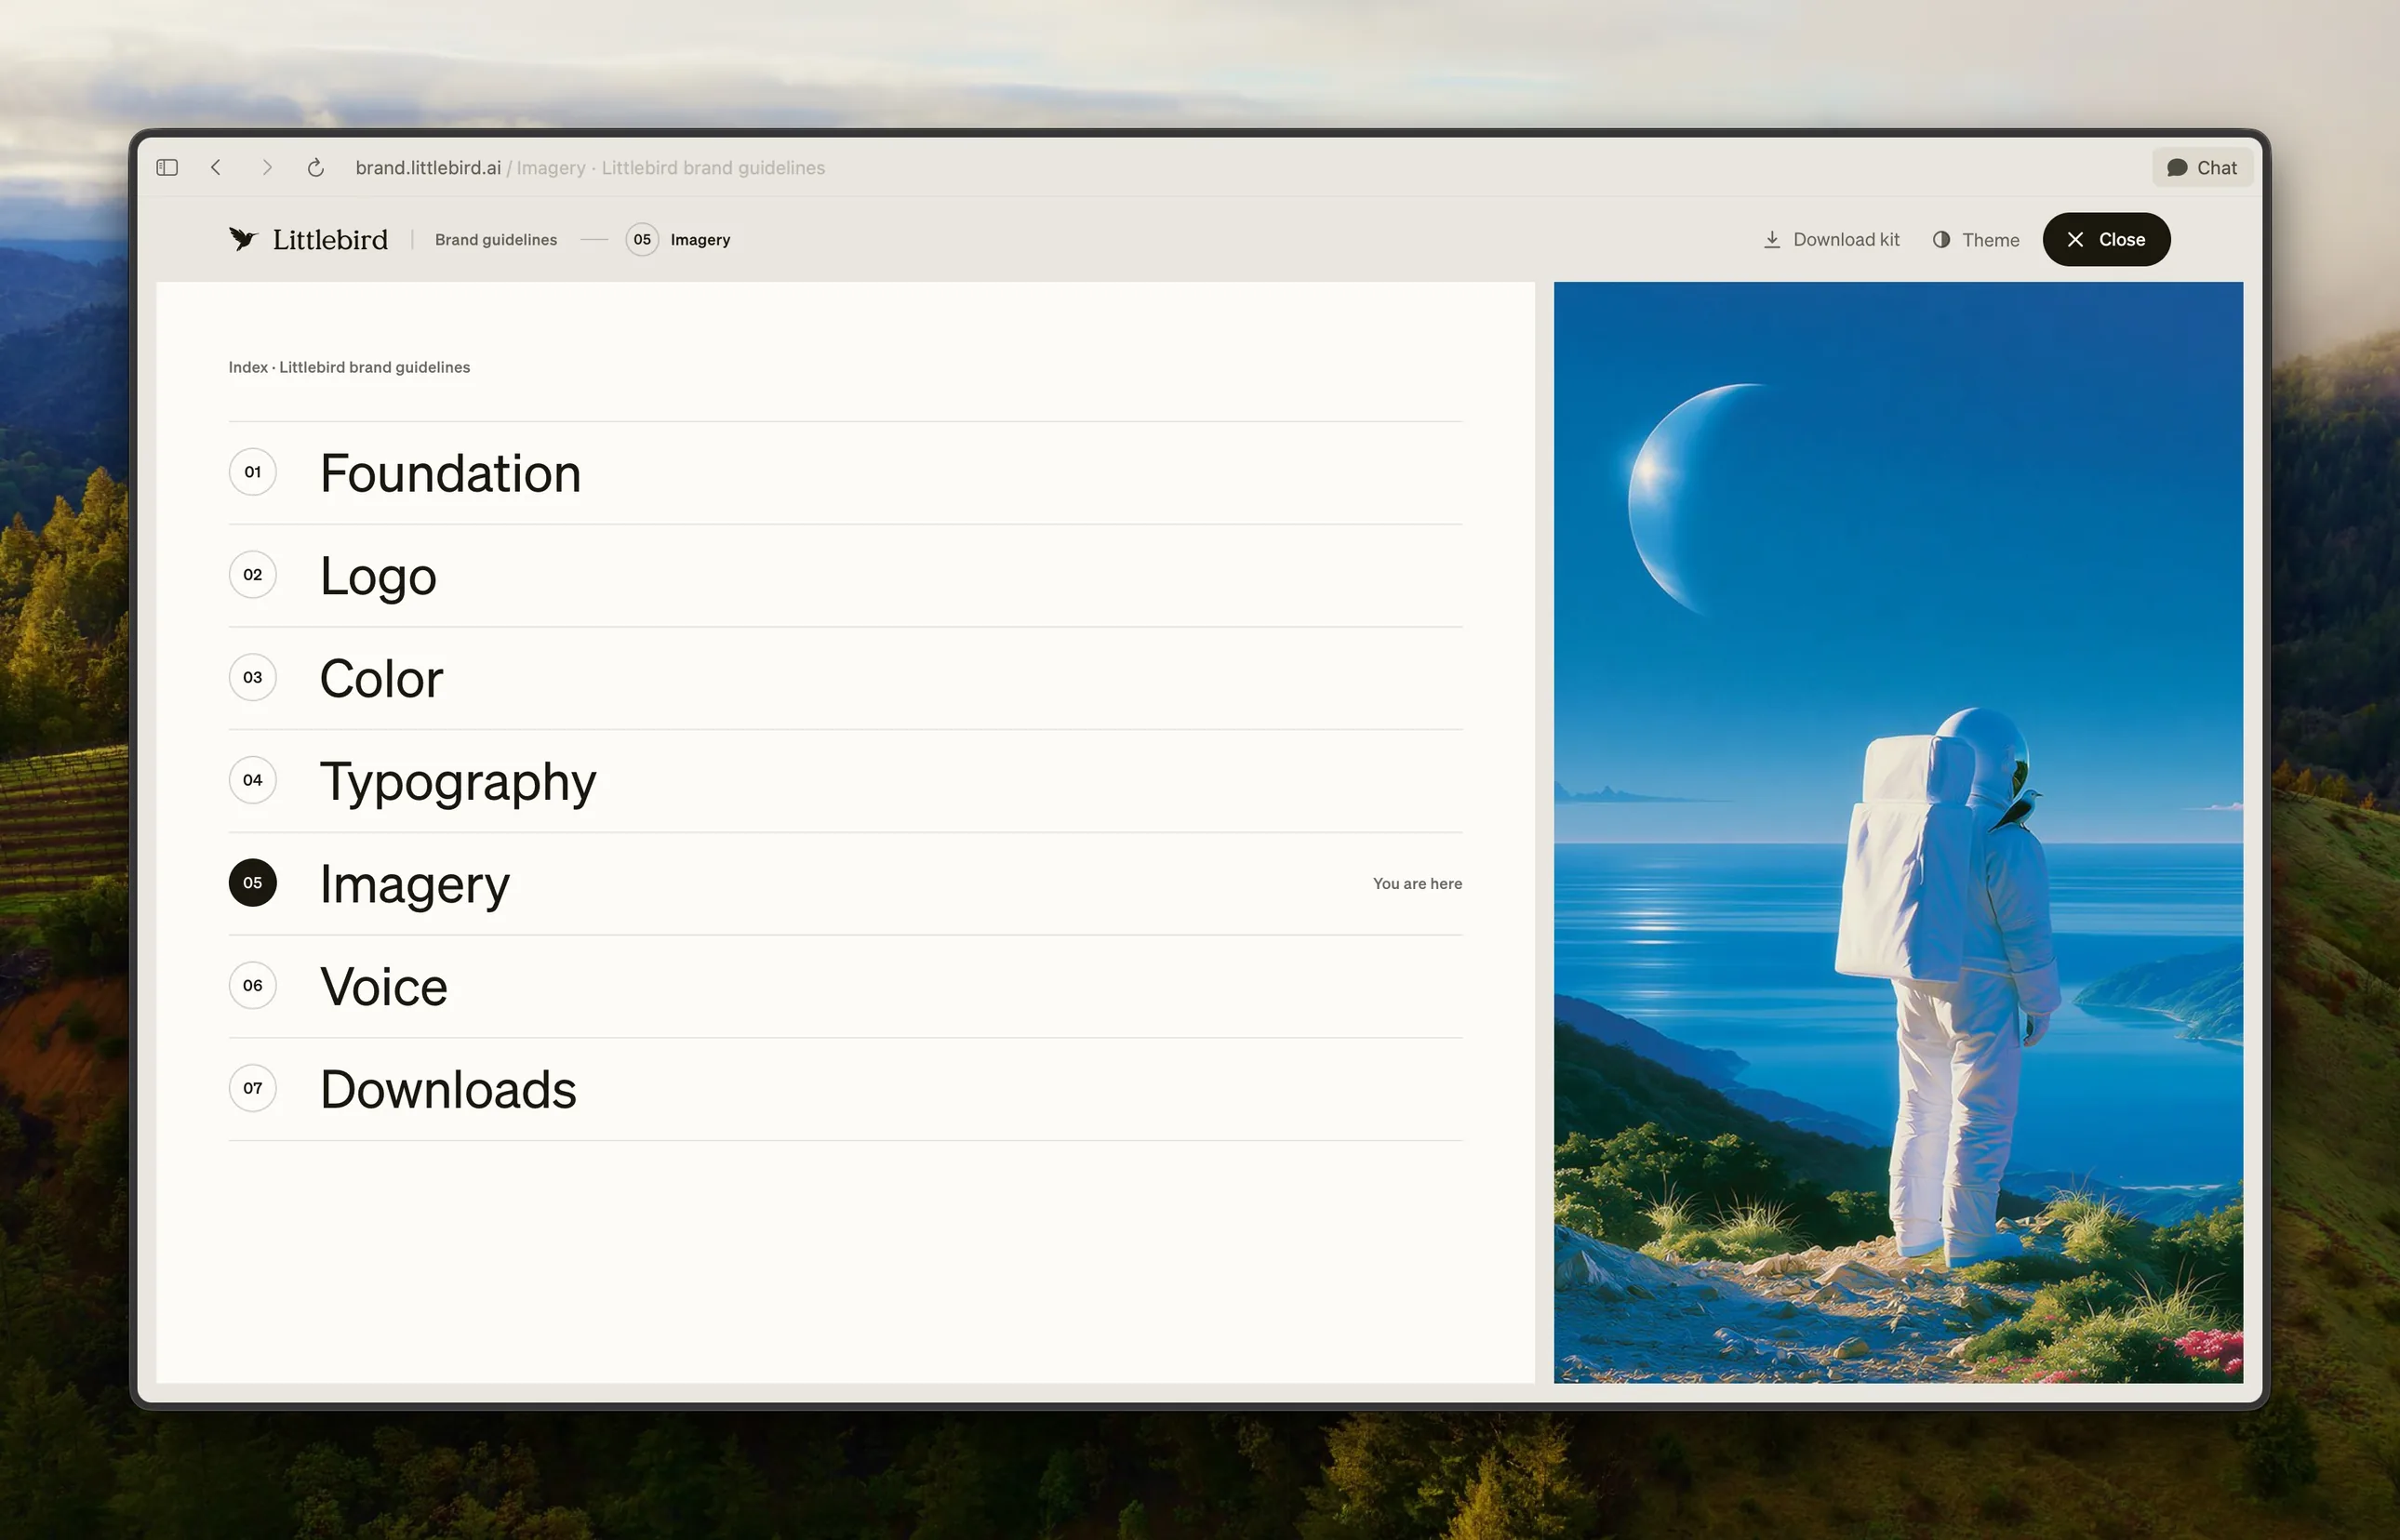
Task: Open the Chat panel
Action: tap(2202, 167)
